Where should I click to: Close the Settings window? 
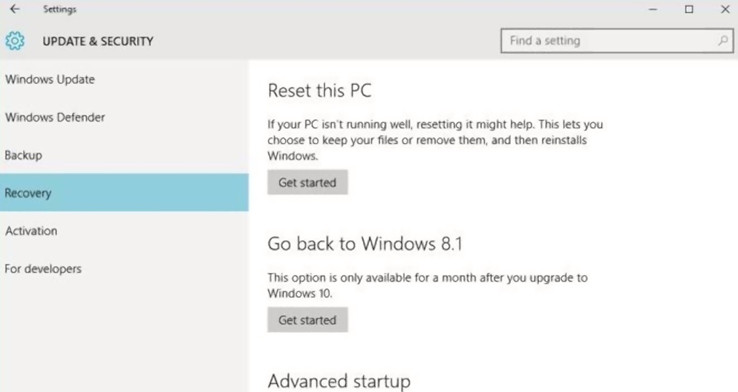point(725,9)
